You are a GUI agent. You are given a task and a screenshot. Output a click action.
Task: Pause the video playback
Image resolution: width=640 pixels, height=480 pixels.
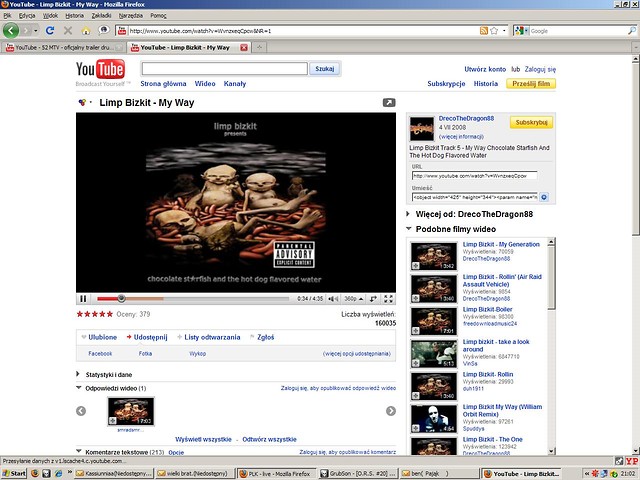pos(83,299)
